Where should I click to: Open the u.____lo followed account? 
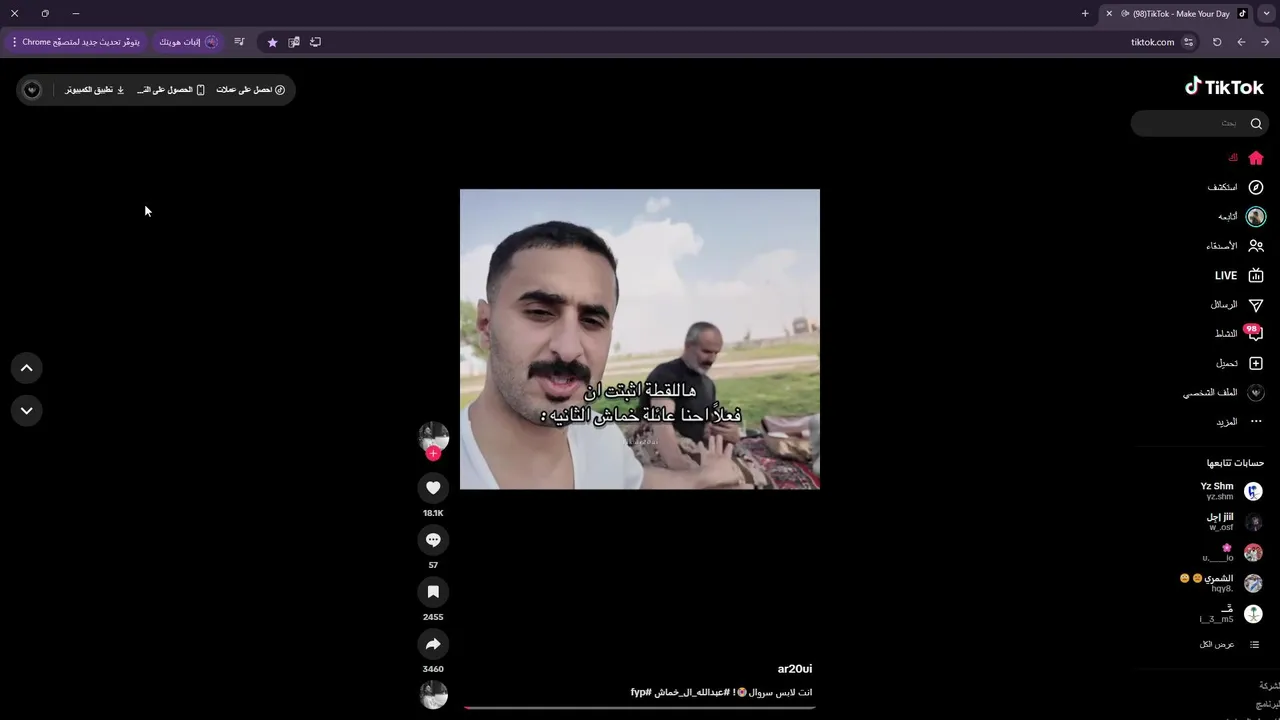coord(1232,553)
